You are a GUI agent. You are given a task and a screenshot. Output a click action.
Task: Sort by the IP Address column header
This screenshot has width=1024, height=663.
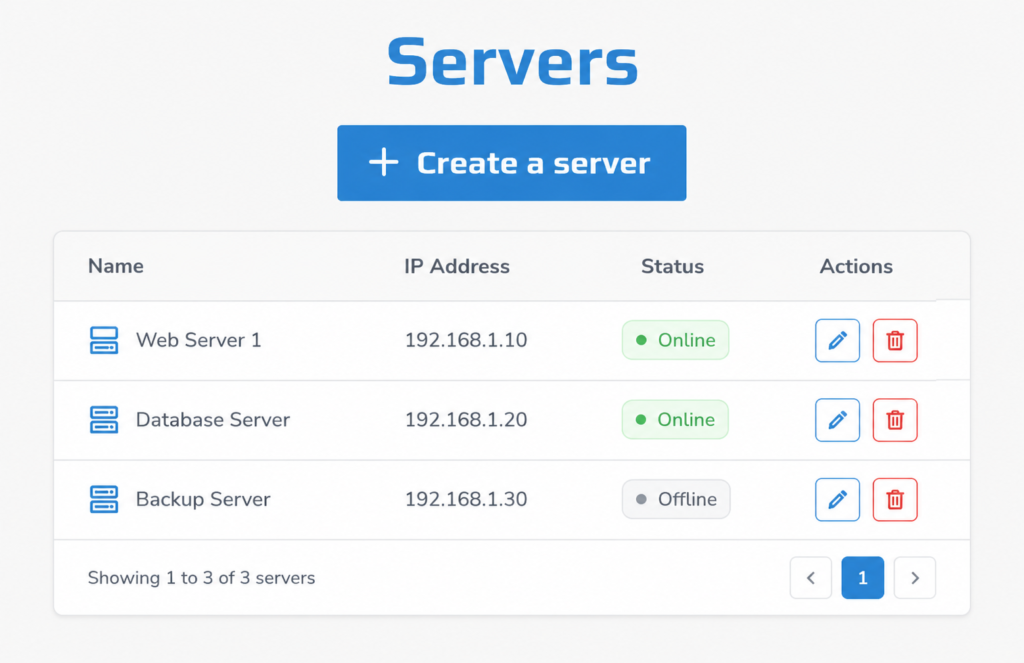[x=456, y=266]
